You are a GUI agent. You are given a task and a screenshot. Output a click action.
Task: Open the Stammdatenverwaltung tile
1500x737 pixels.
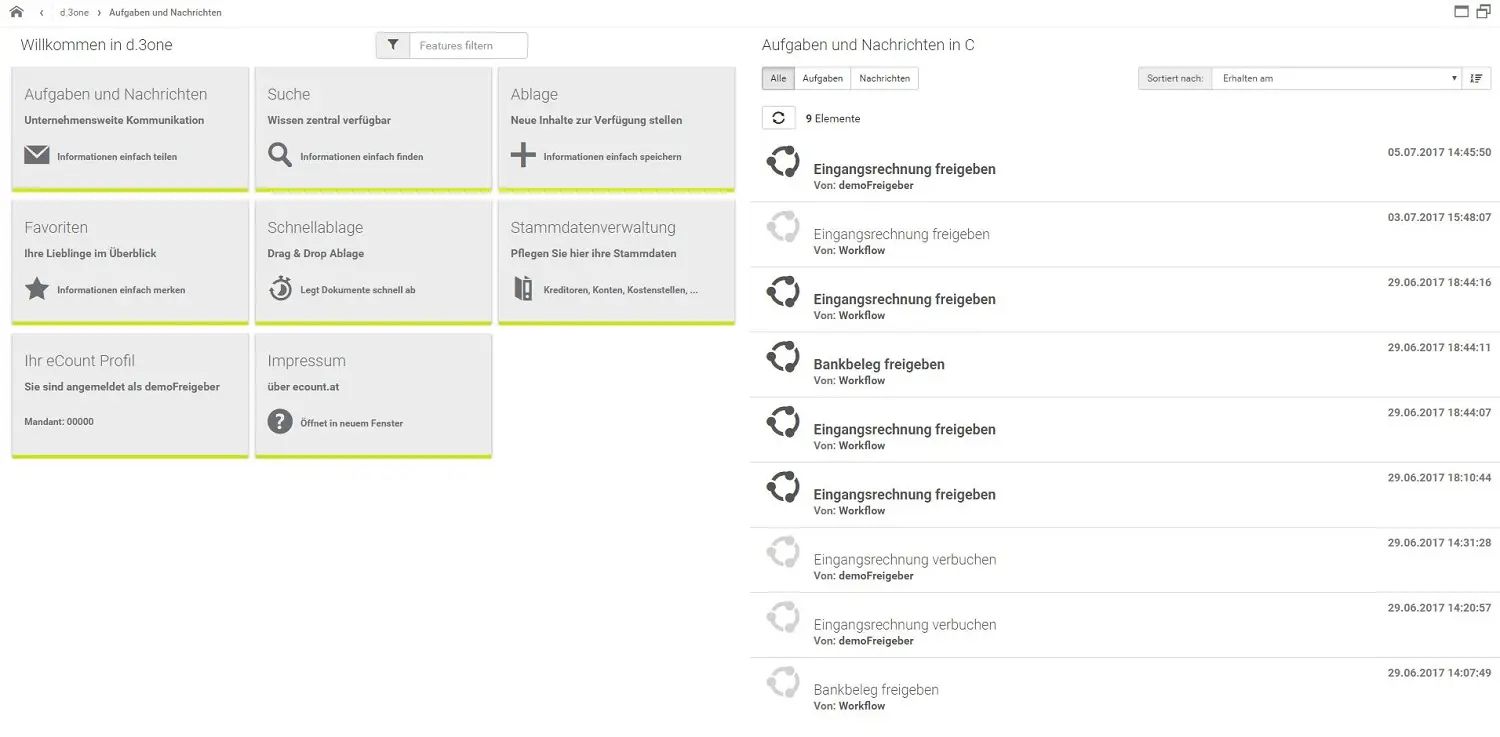(616, 262)
